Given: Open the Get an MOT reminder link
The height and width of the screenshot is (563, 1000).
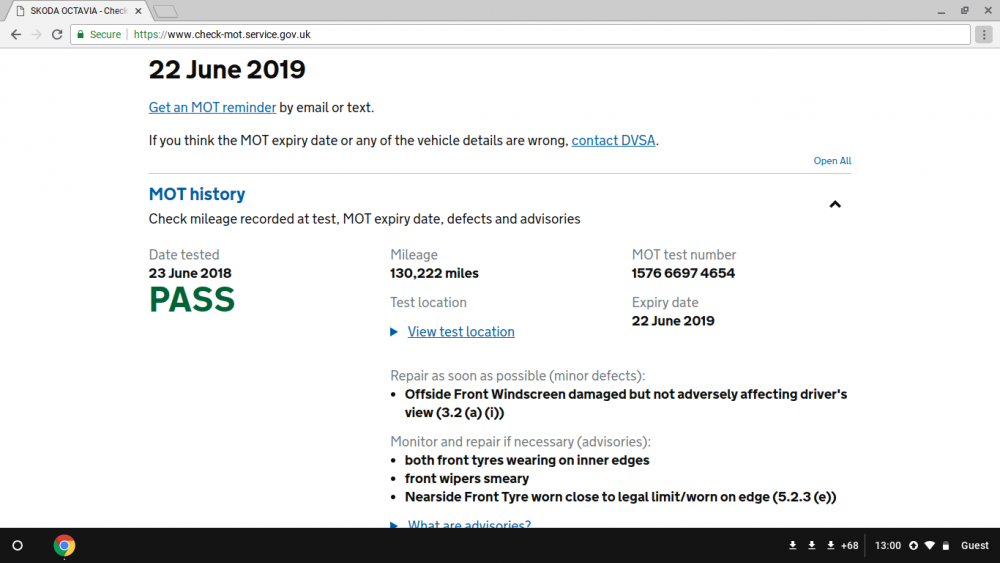Looking at the screenshot, I should point(212,107).
